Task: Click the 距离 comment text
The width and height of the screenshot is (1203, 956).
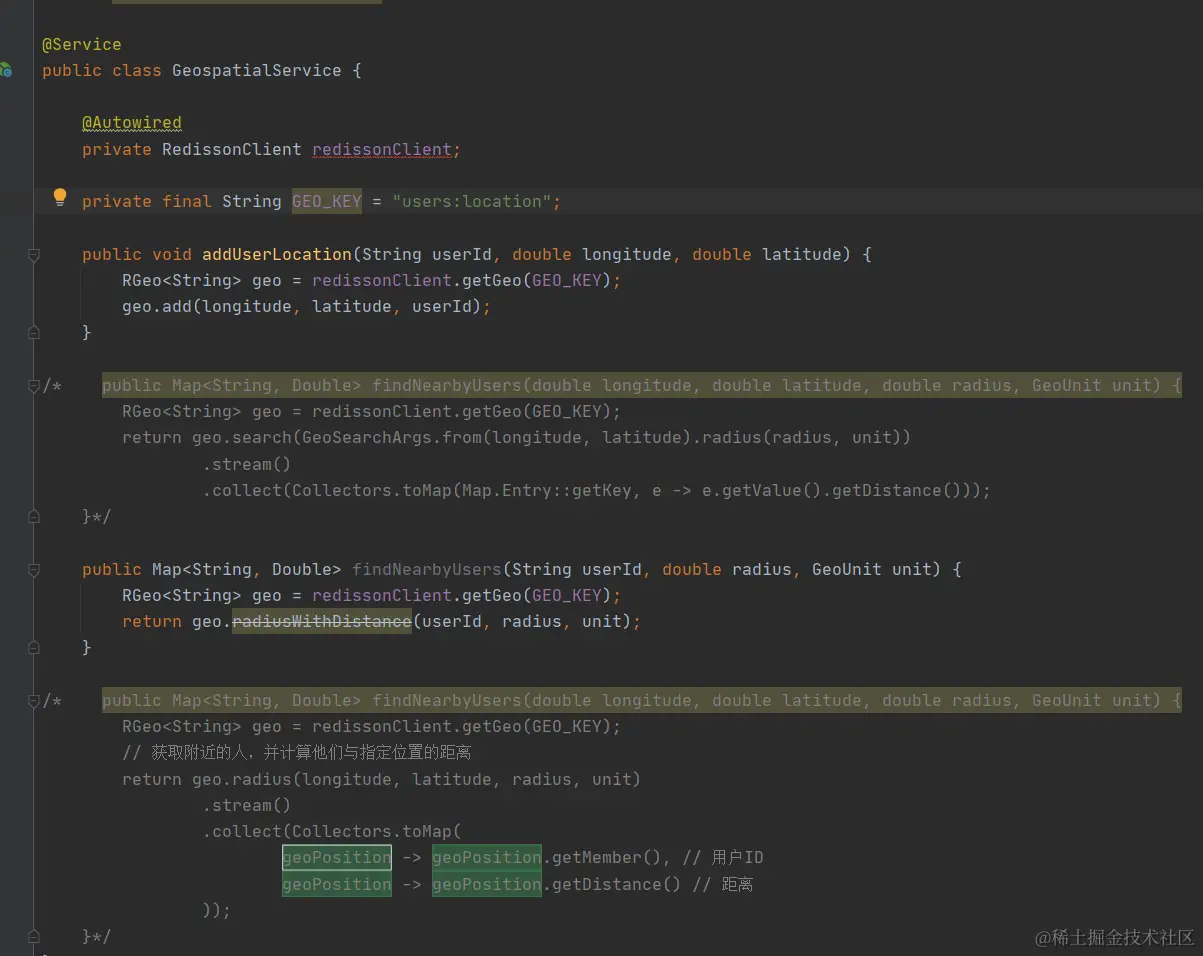Action: pos(722,885)
